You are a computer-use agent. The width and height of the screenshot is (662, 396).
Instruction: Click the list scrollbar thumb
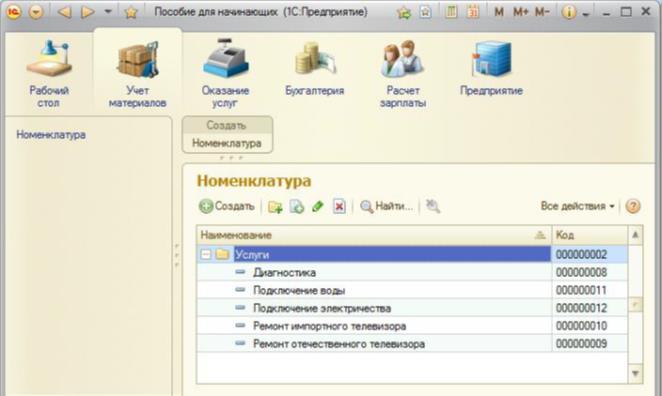(635, 305)
